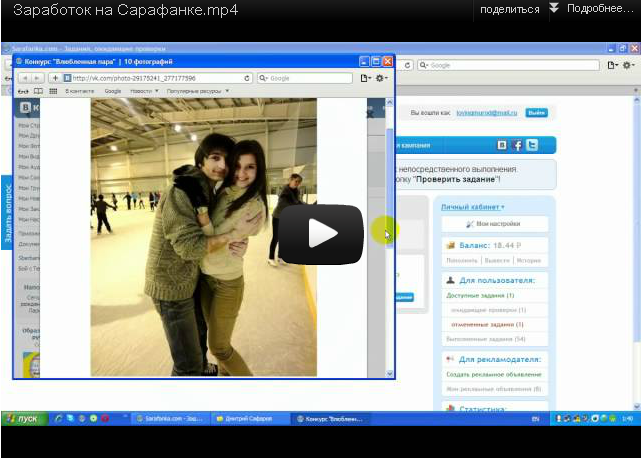This screenshot has width=642, height=458.
Task: Open Sarafanka's VKontakte social icon
Action: 502,145
